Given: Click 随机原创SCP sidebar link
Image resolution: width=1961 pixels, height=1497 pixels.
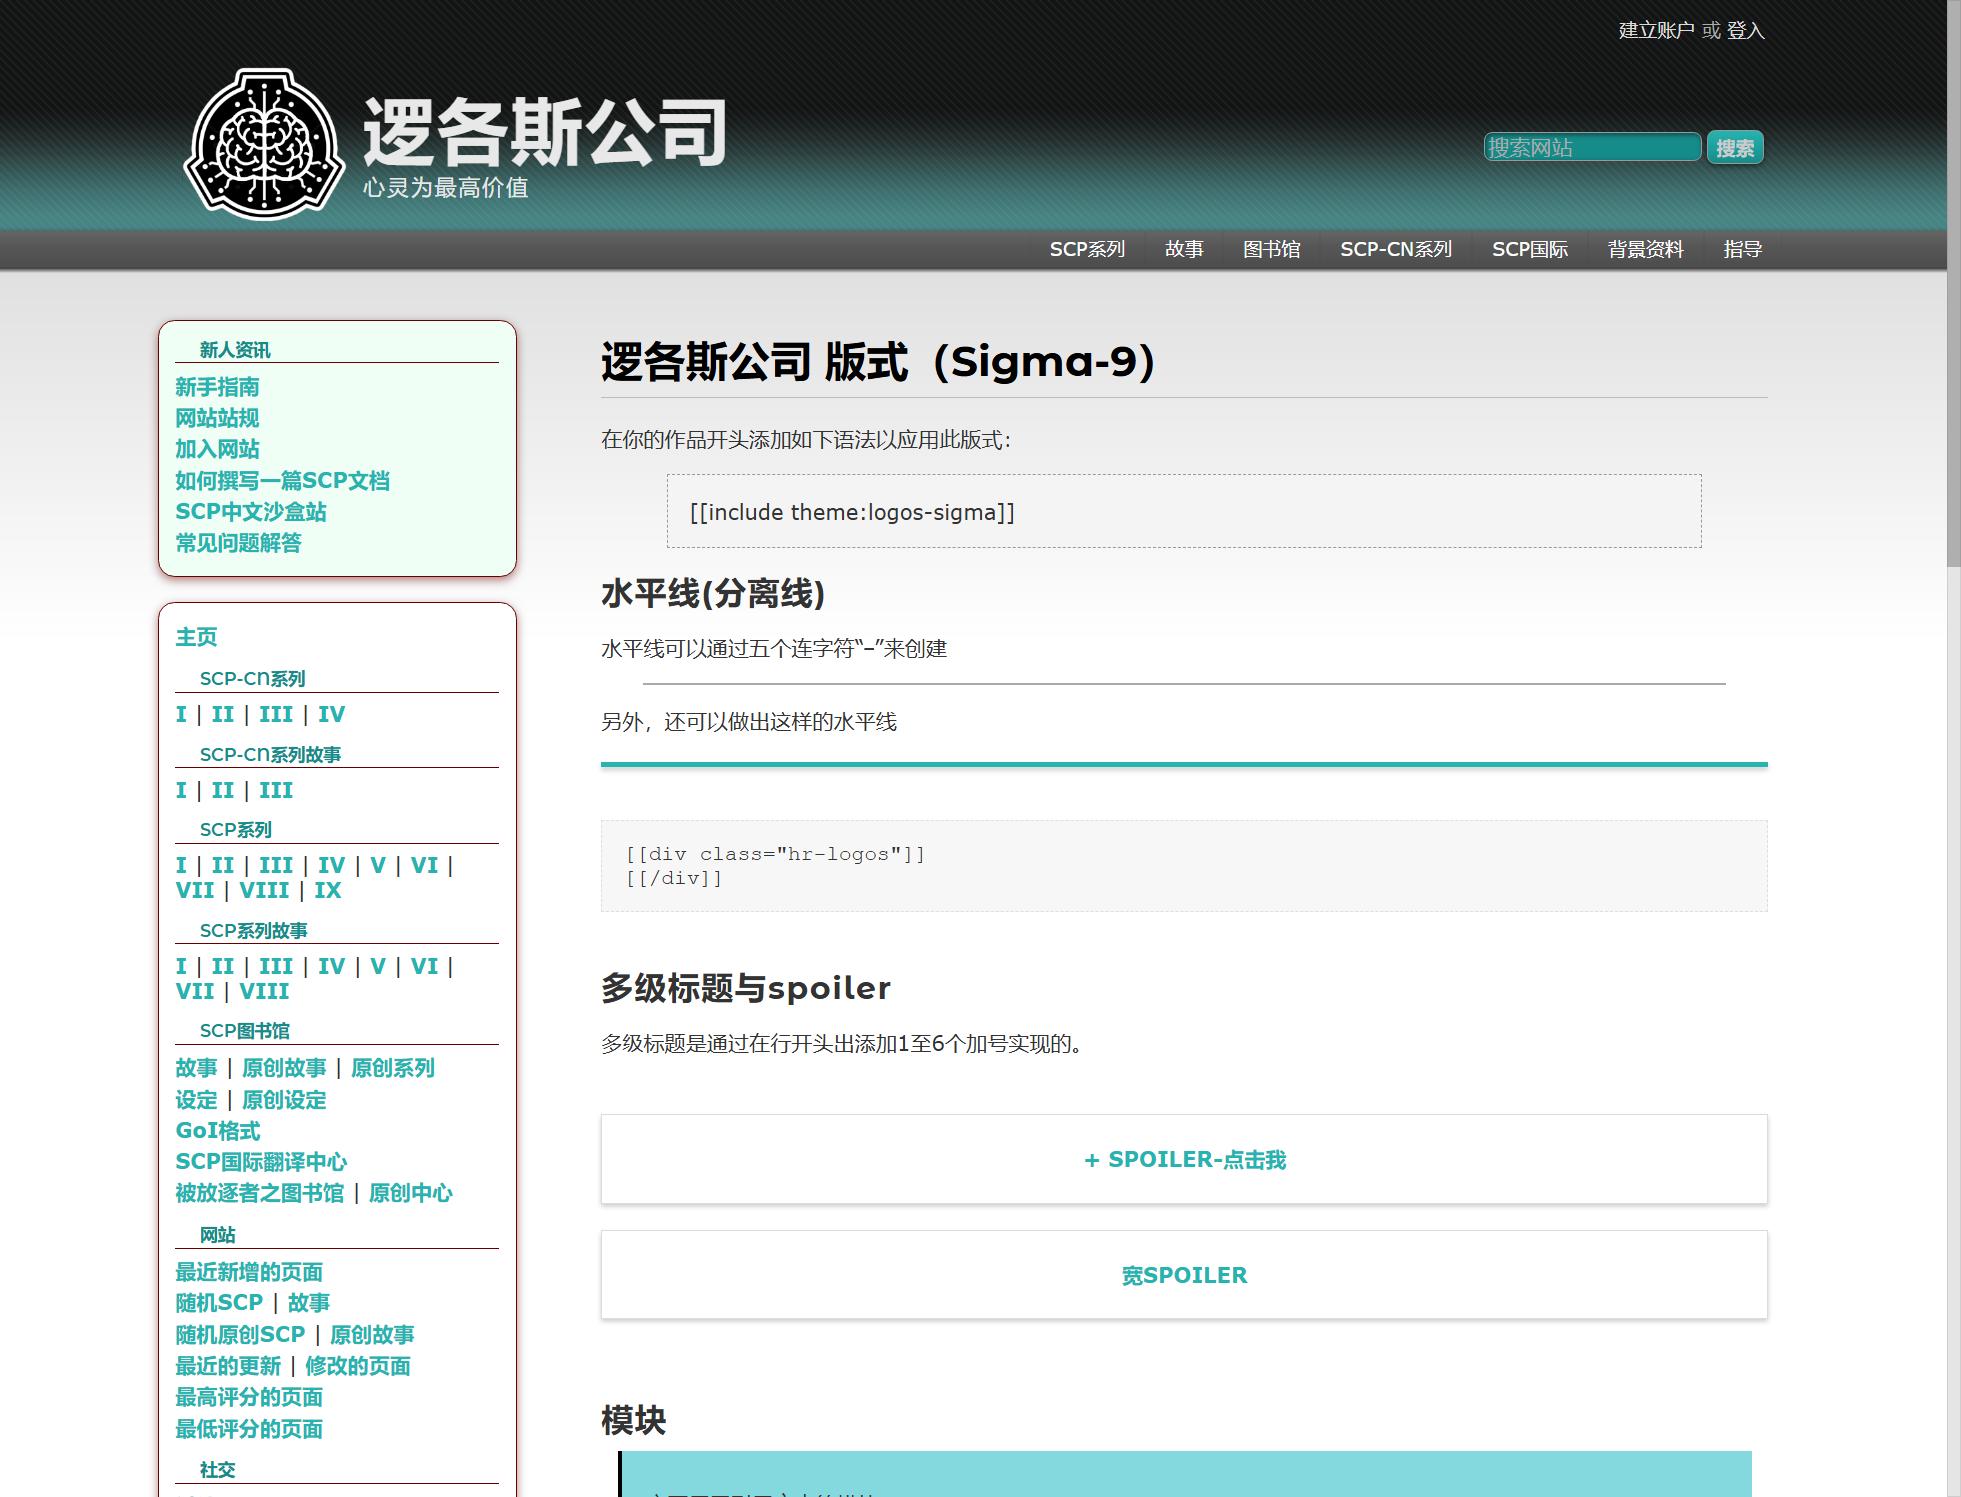Looking at the screenshot, I should (240, 1335).
